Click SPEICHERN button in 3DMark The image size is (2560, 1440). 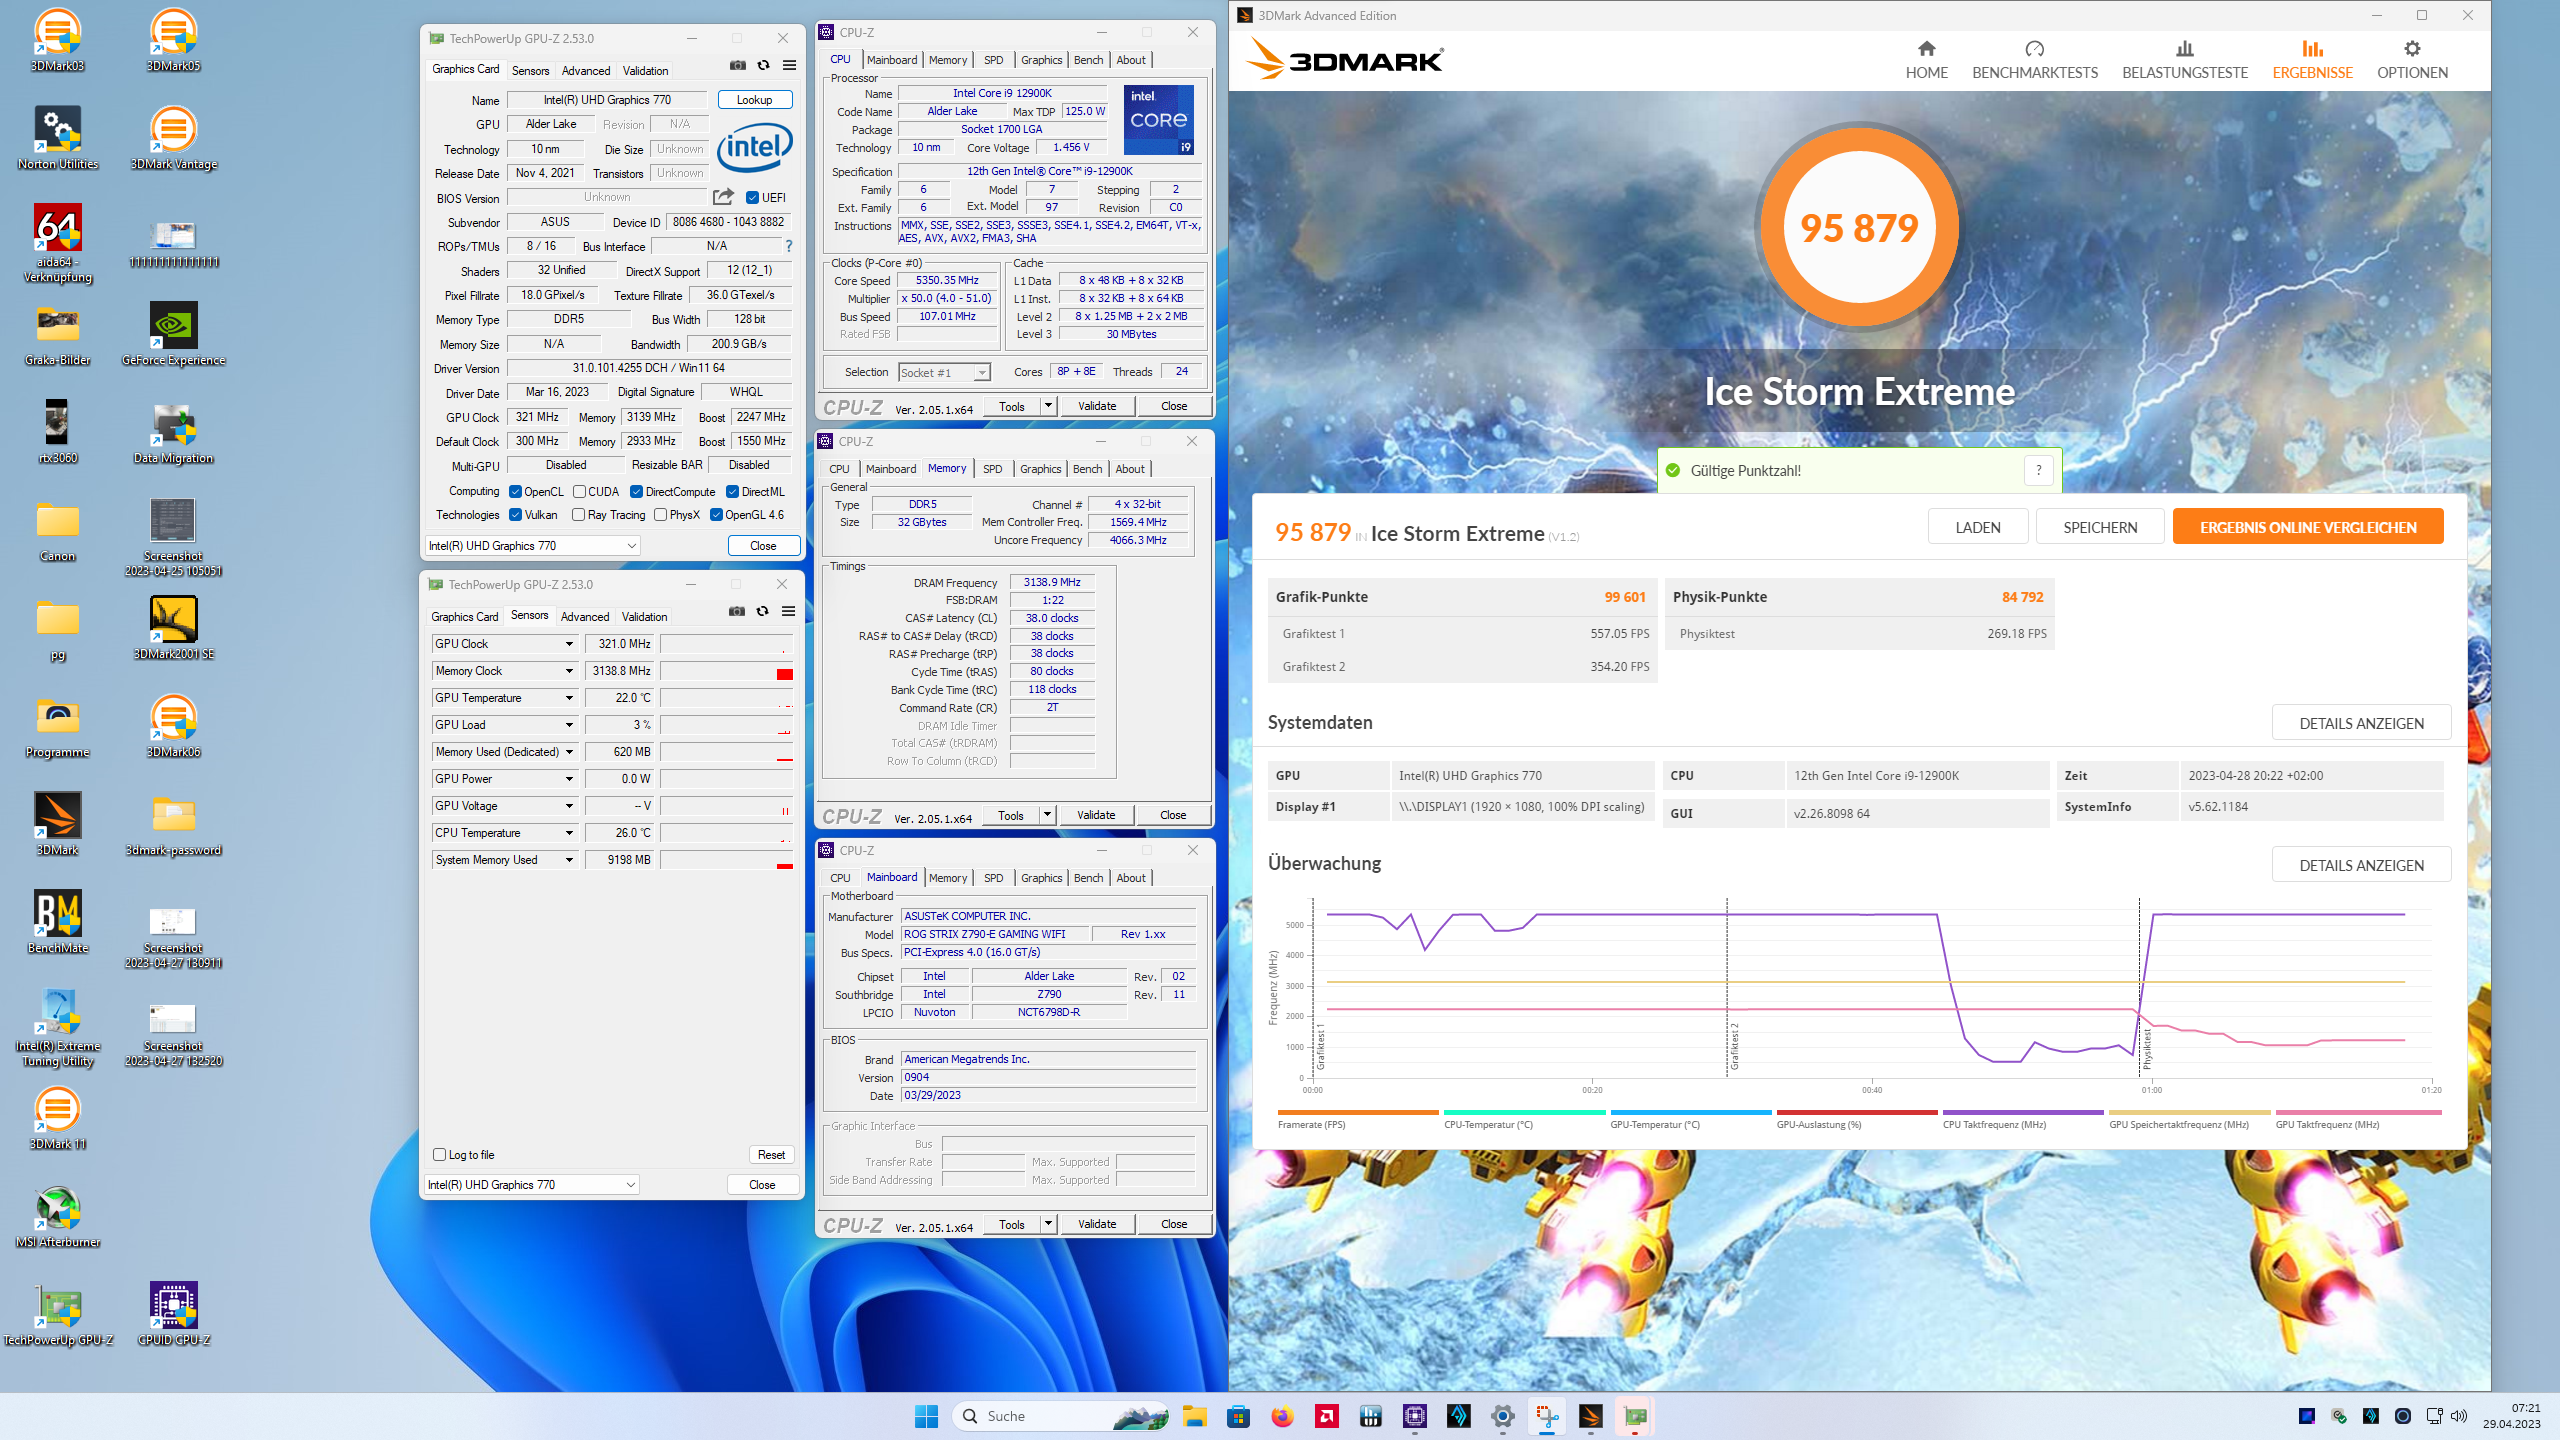[2100, 527]
